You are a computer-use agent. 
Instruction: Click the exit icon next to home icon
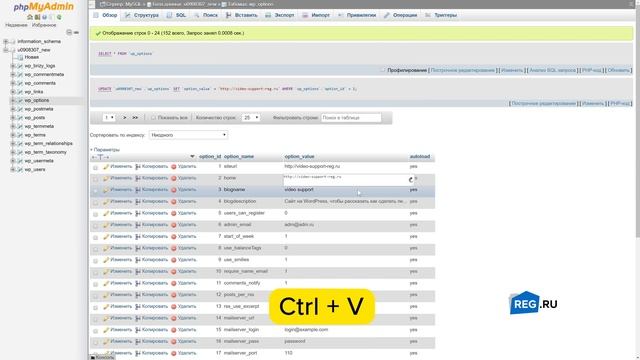pyautogui.click(x=37, y=17)
